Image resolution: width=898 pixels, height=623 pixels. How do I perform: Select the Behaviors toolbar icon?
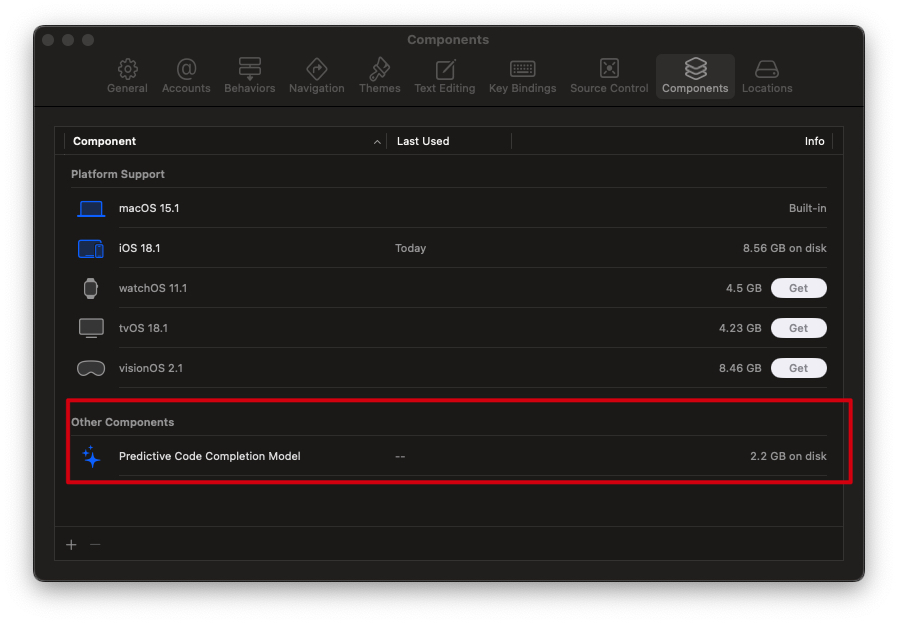[x=250, y=69]
